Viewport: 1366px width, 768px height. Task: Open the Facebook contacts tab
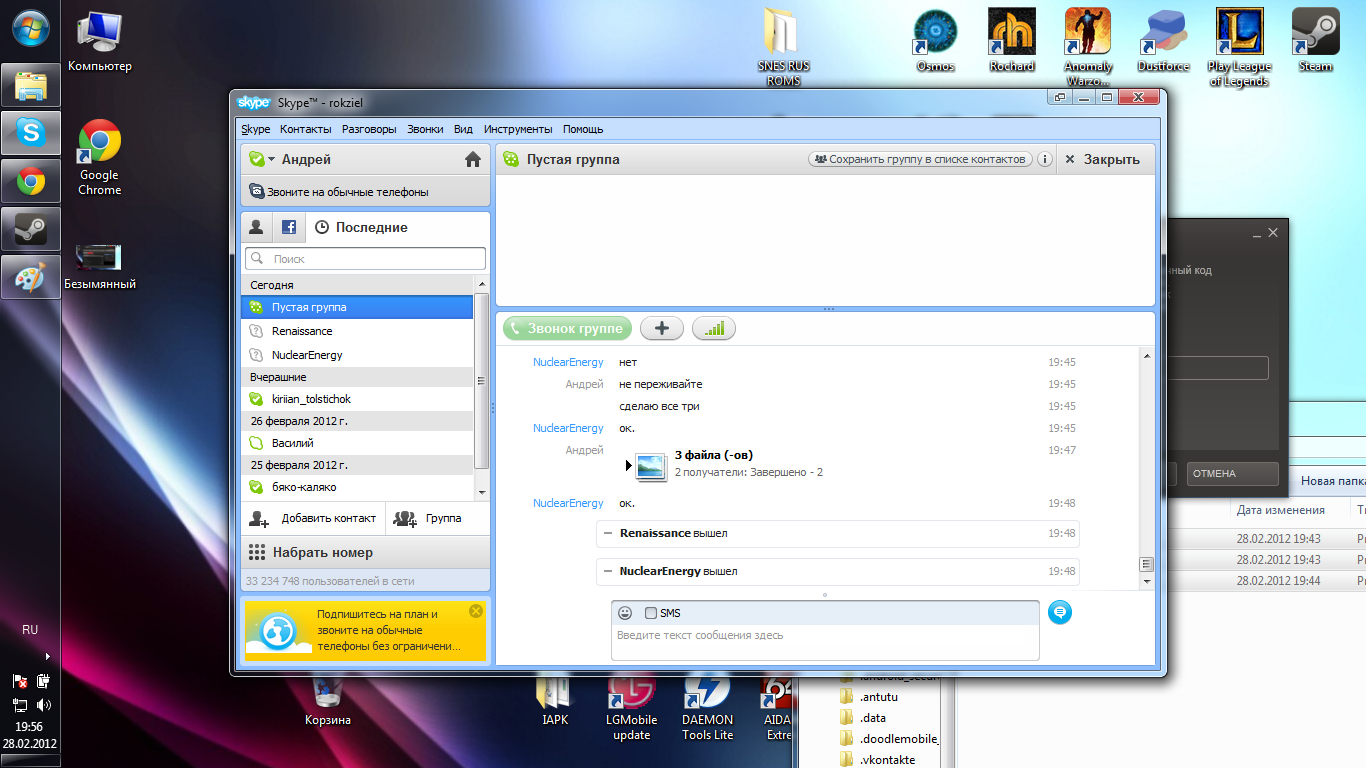click(x=288, y=227)
